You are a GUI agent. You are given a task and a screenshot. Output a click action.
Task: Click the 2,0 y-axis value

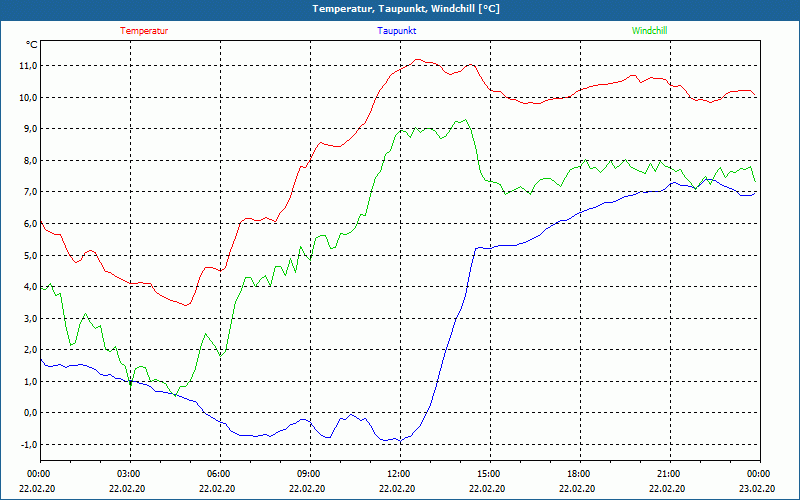click(30, 350)
